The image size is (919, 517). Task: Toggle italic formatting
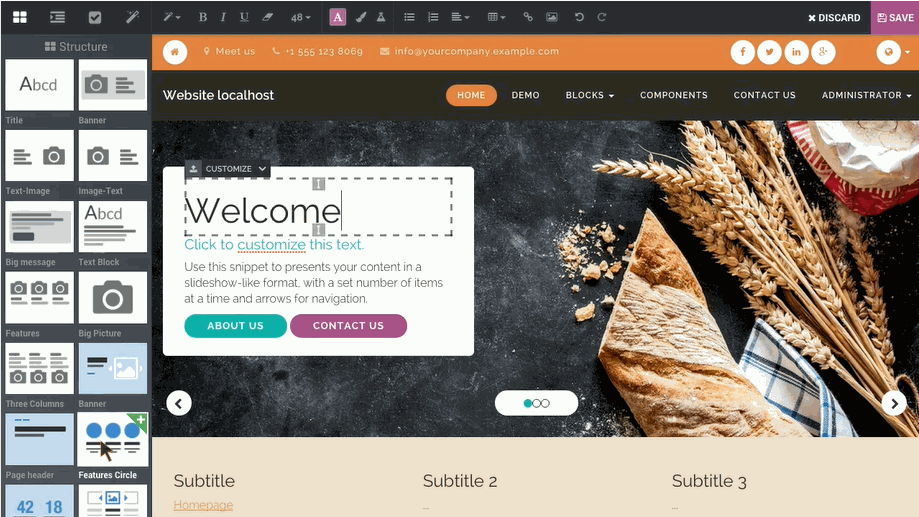click(x=223, y=17)
